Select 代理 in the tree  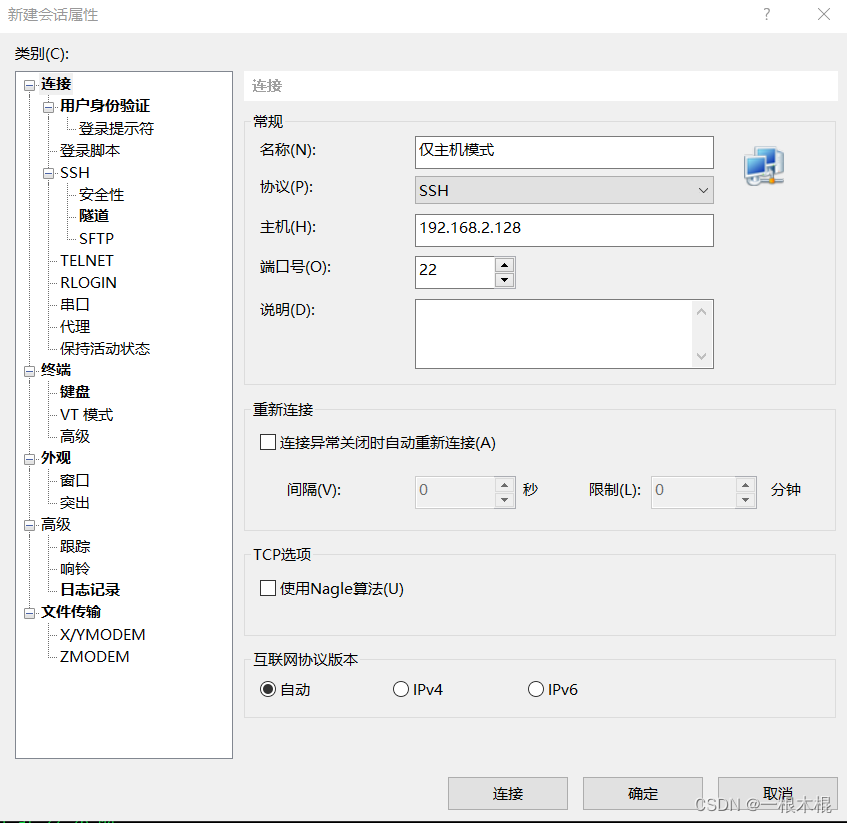point(75,327)
